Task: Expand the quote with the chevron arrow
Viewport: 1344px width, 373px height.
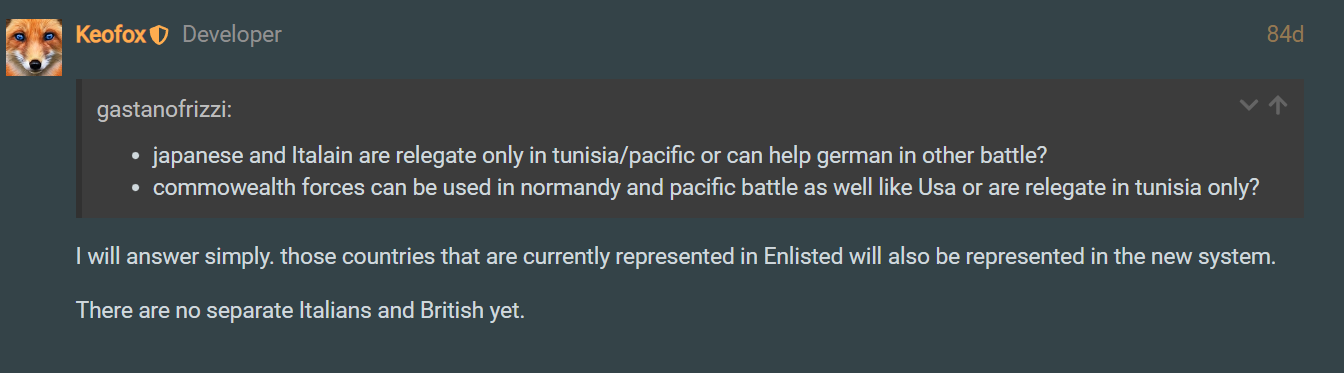Action: [1249, 105]
